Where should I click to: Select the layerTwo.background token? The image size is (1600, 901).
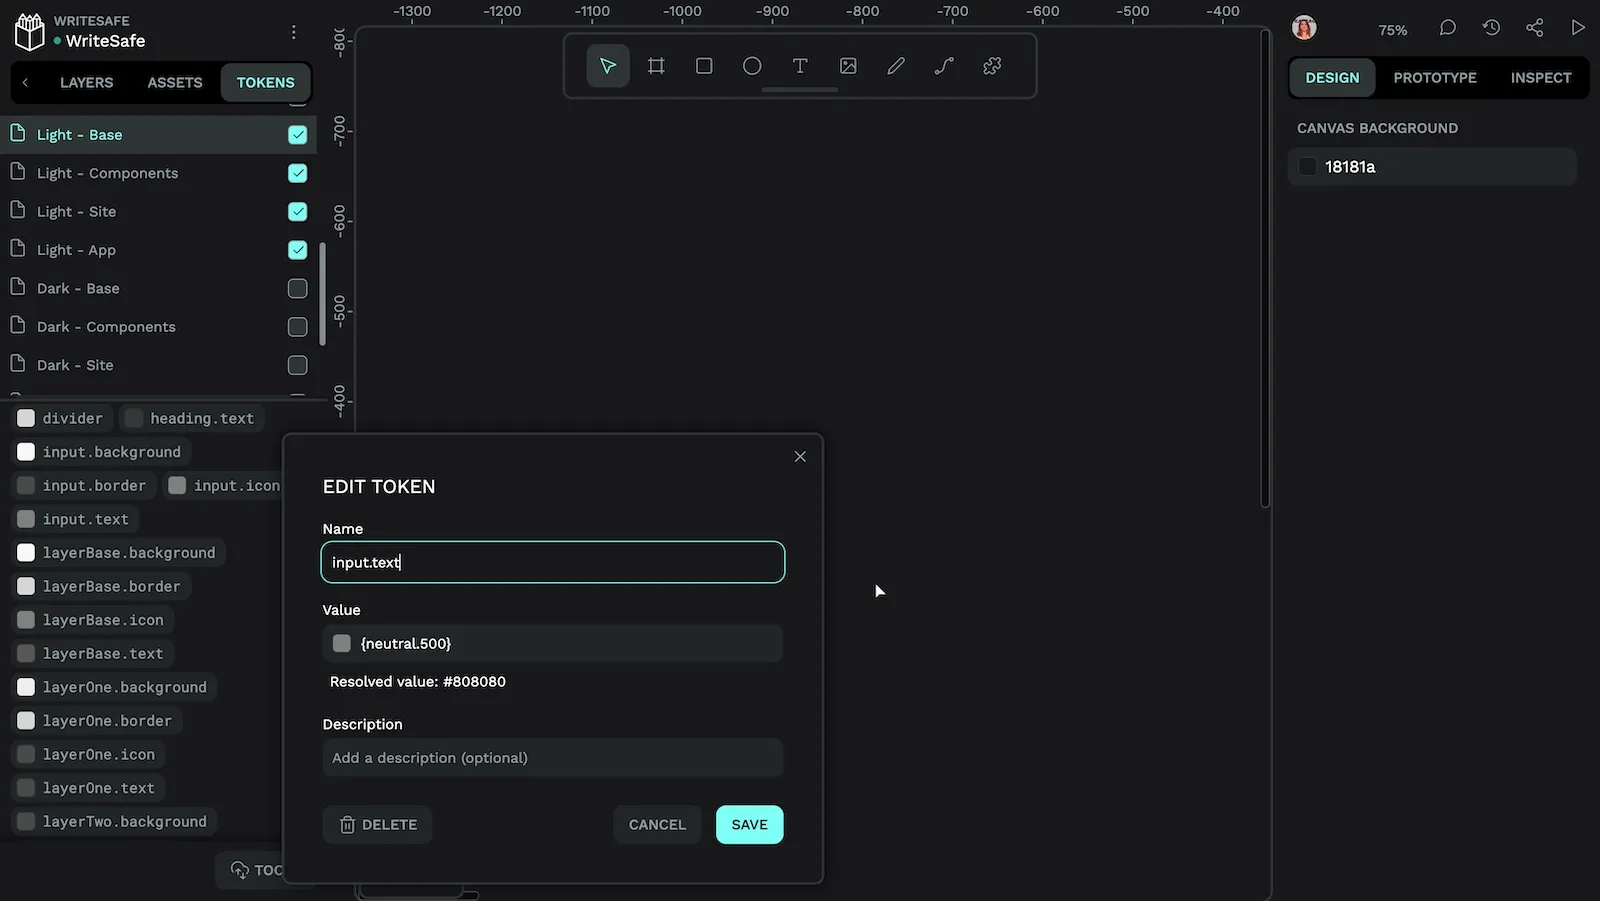pos(114,822)
